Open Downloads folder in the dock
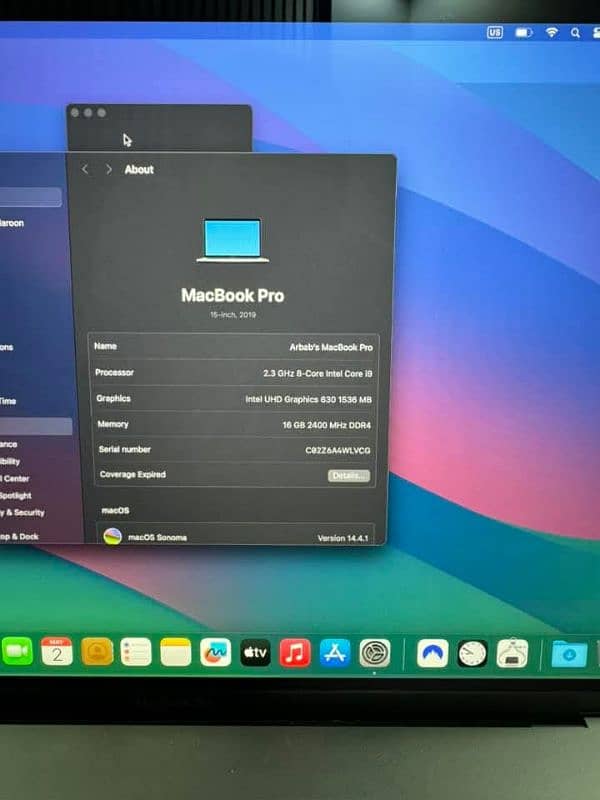Viewport: 600px width, 800px height. pos(569,654)
